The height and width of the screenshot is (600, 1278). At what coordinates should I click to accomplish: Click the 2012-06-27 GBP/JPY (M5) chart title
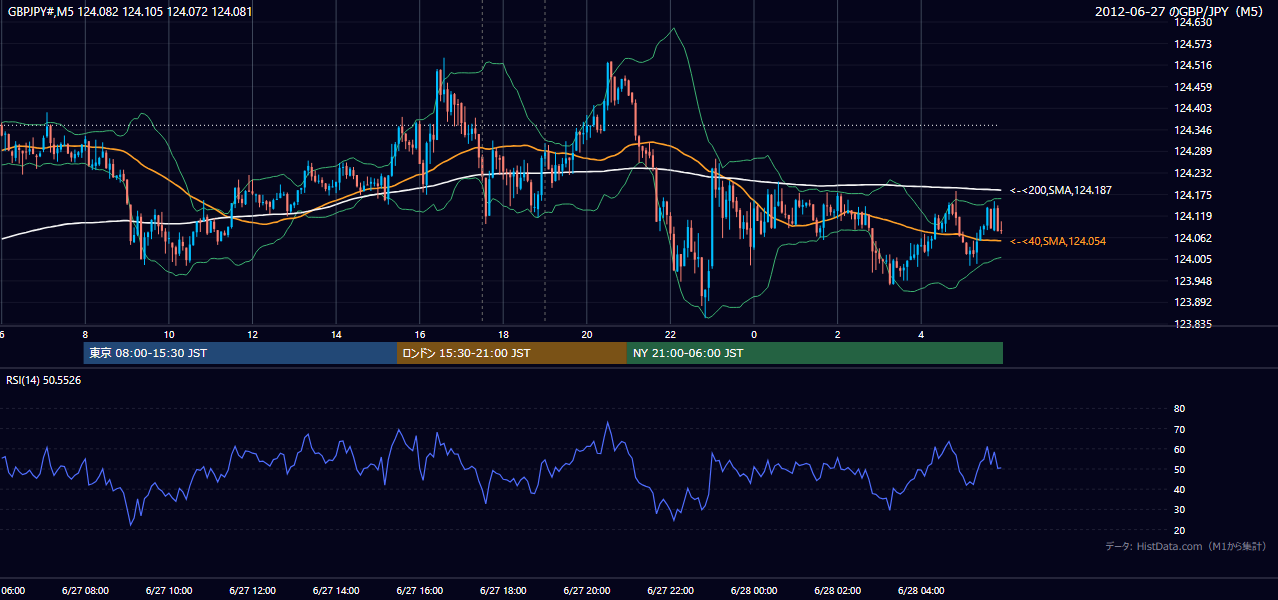coord(1180,12)
